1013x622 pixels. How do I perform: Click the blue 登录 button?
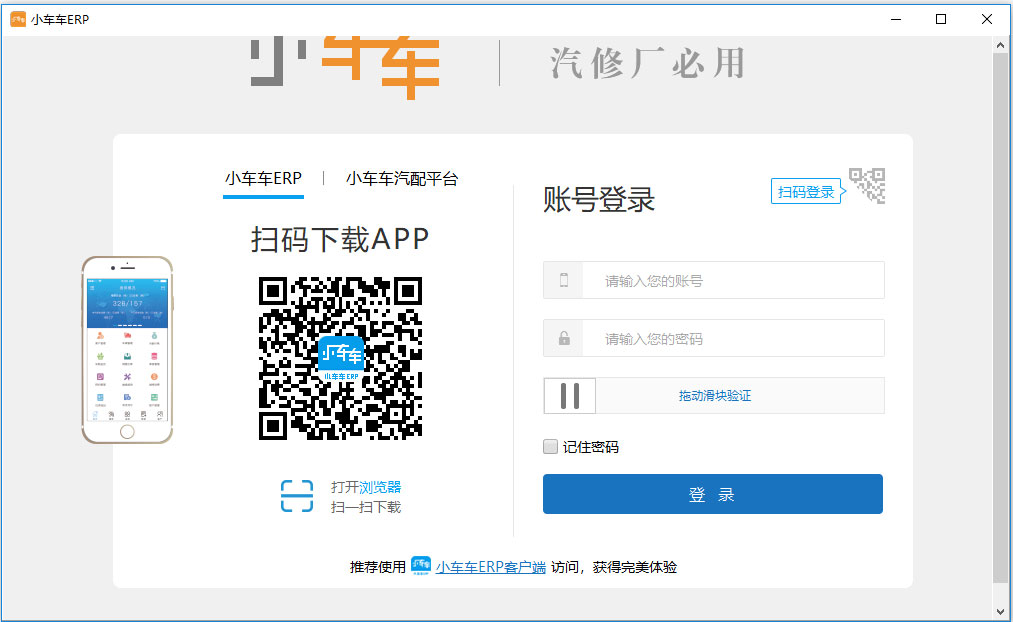(713, 494)
